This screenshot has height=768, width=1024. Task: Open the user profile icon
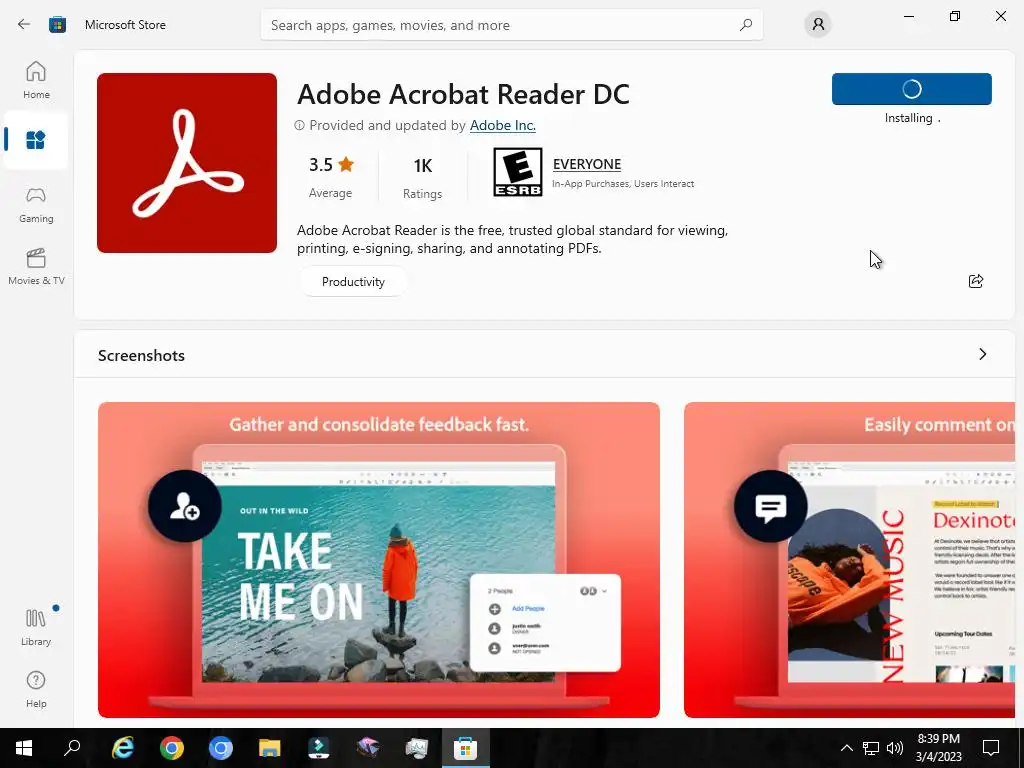tap(818, 25)
